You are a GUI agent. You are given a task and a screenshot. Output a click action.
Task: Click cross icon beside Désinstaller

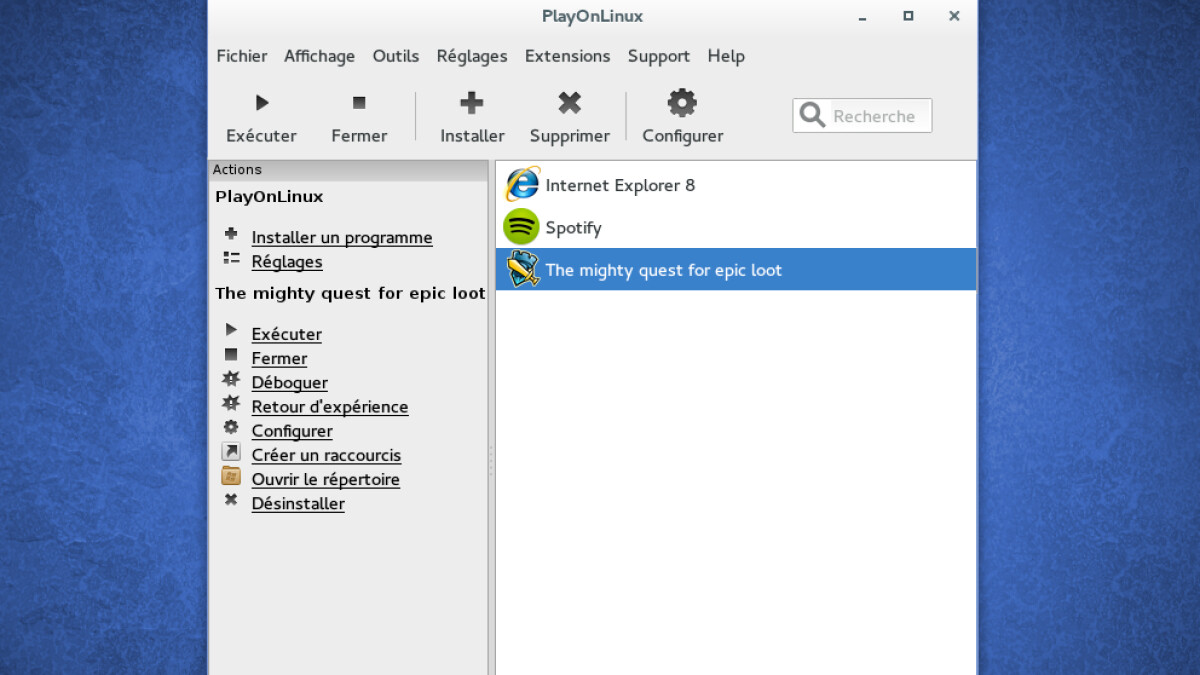pyautogui.click(x=231, y=500)
